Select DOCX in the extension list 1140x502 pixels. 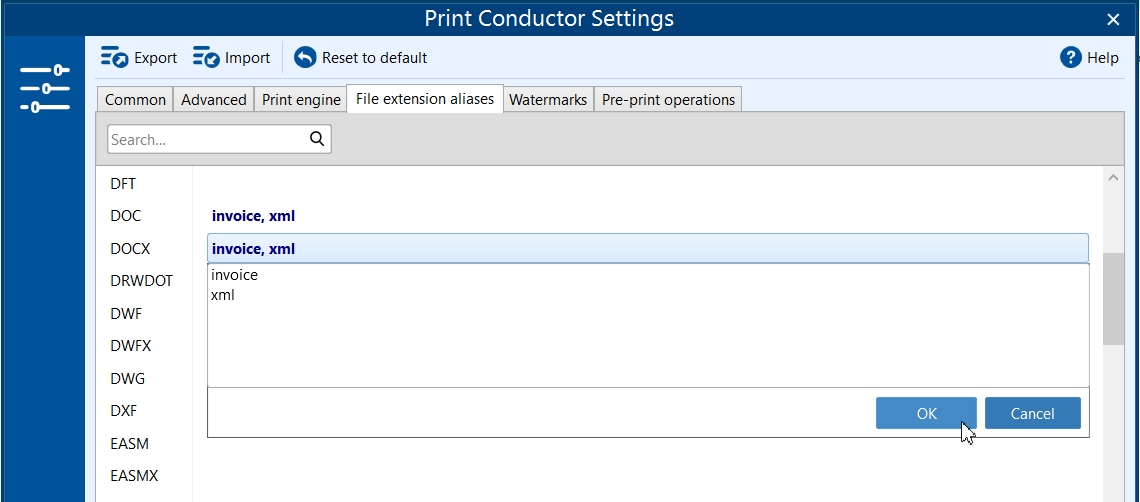tap(130, 248)
